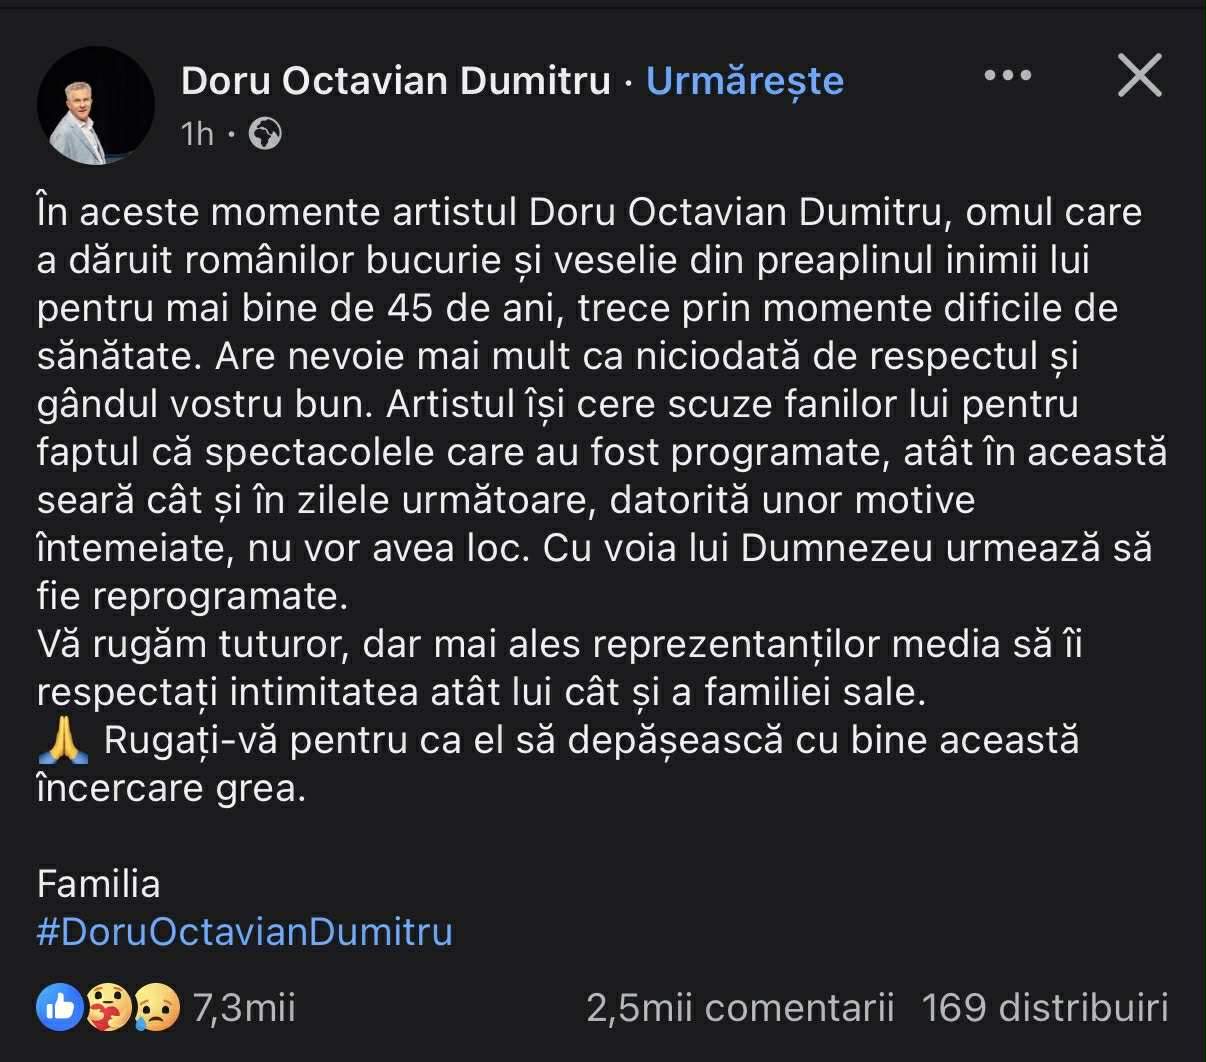Click the 1h post timestamp
This screenshot has width=1206, height=1062.
[197, 134]
